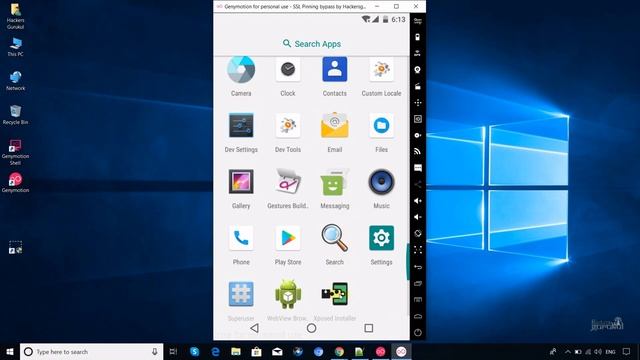The image size is (640, 360).
Task: Click the sidebar Power button icon
Action: pyautogui.click(x=418, y=333)
